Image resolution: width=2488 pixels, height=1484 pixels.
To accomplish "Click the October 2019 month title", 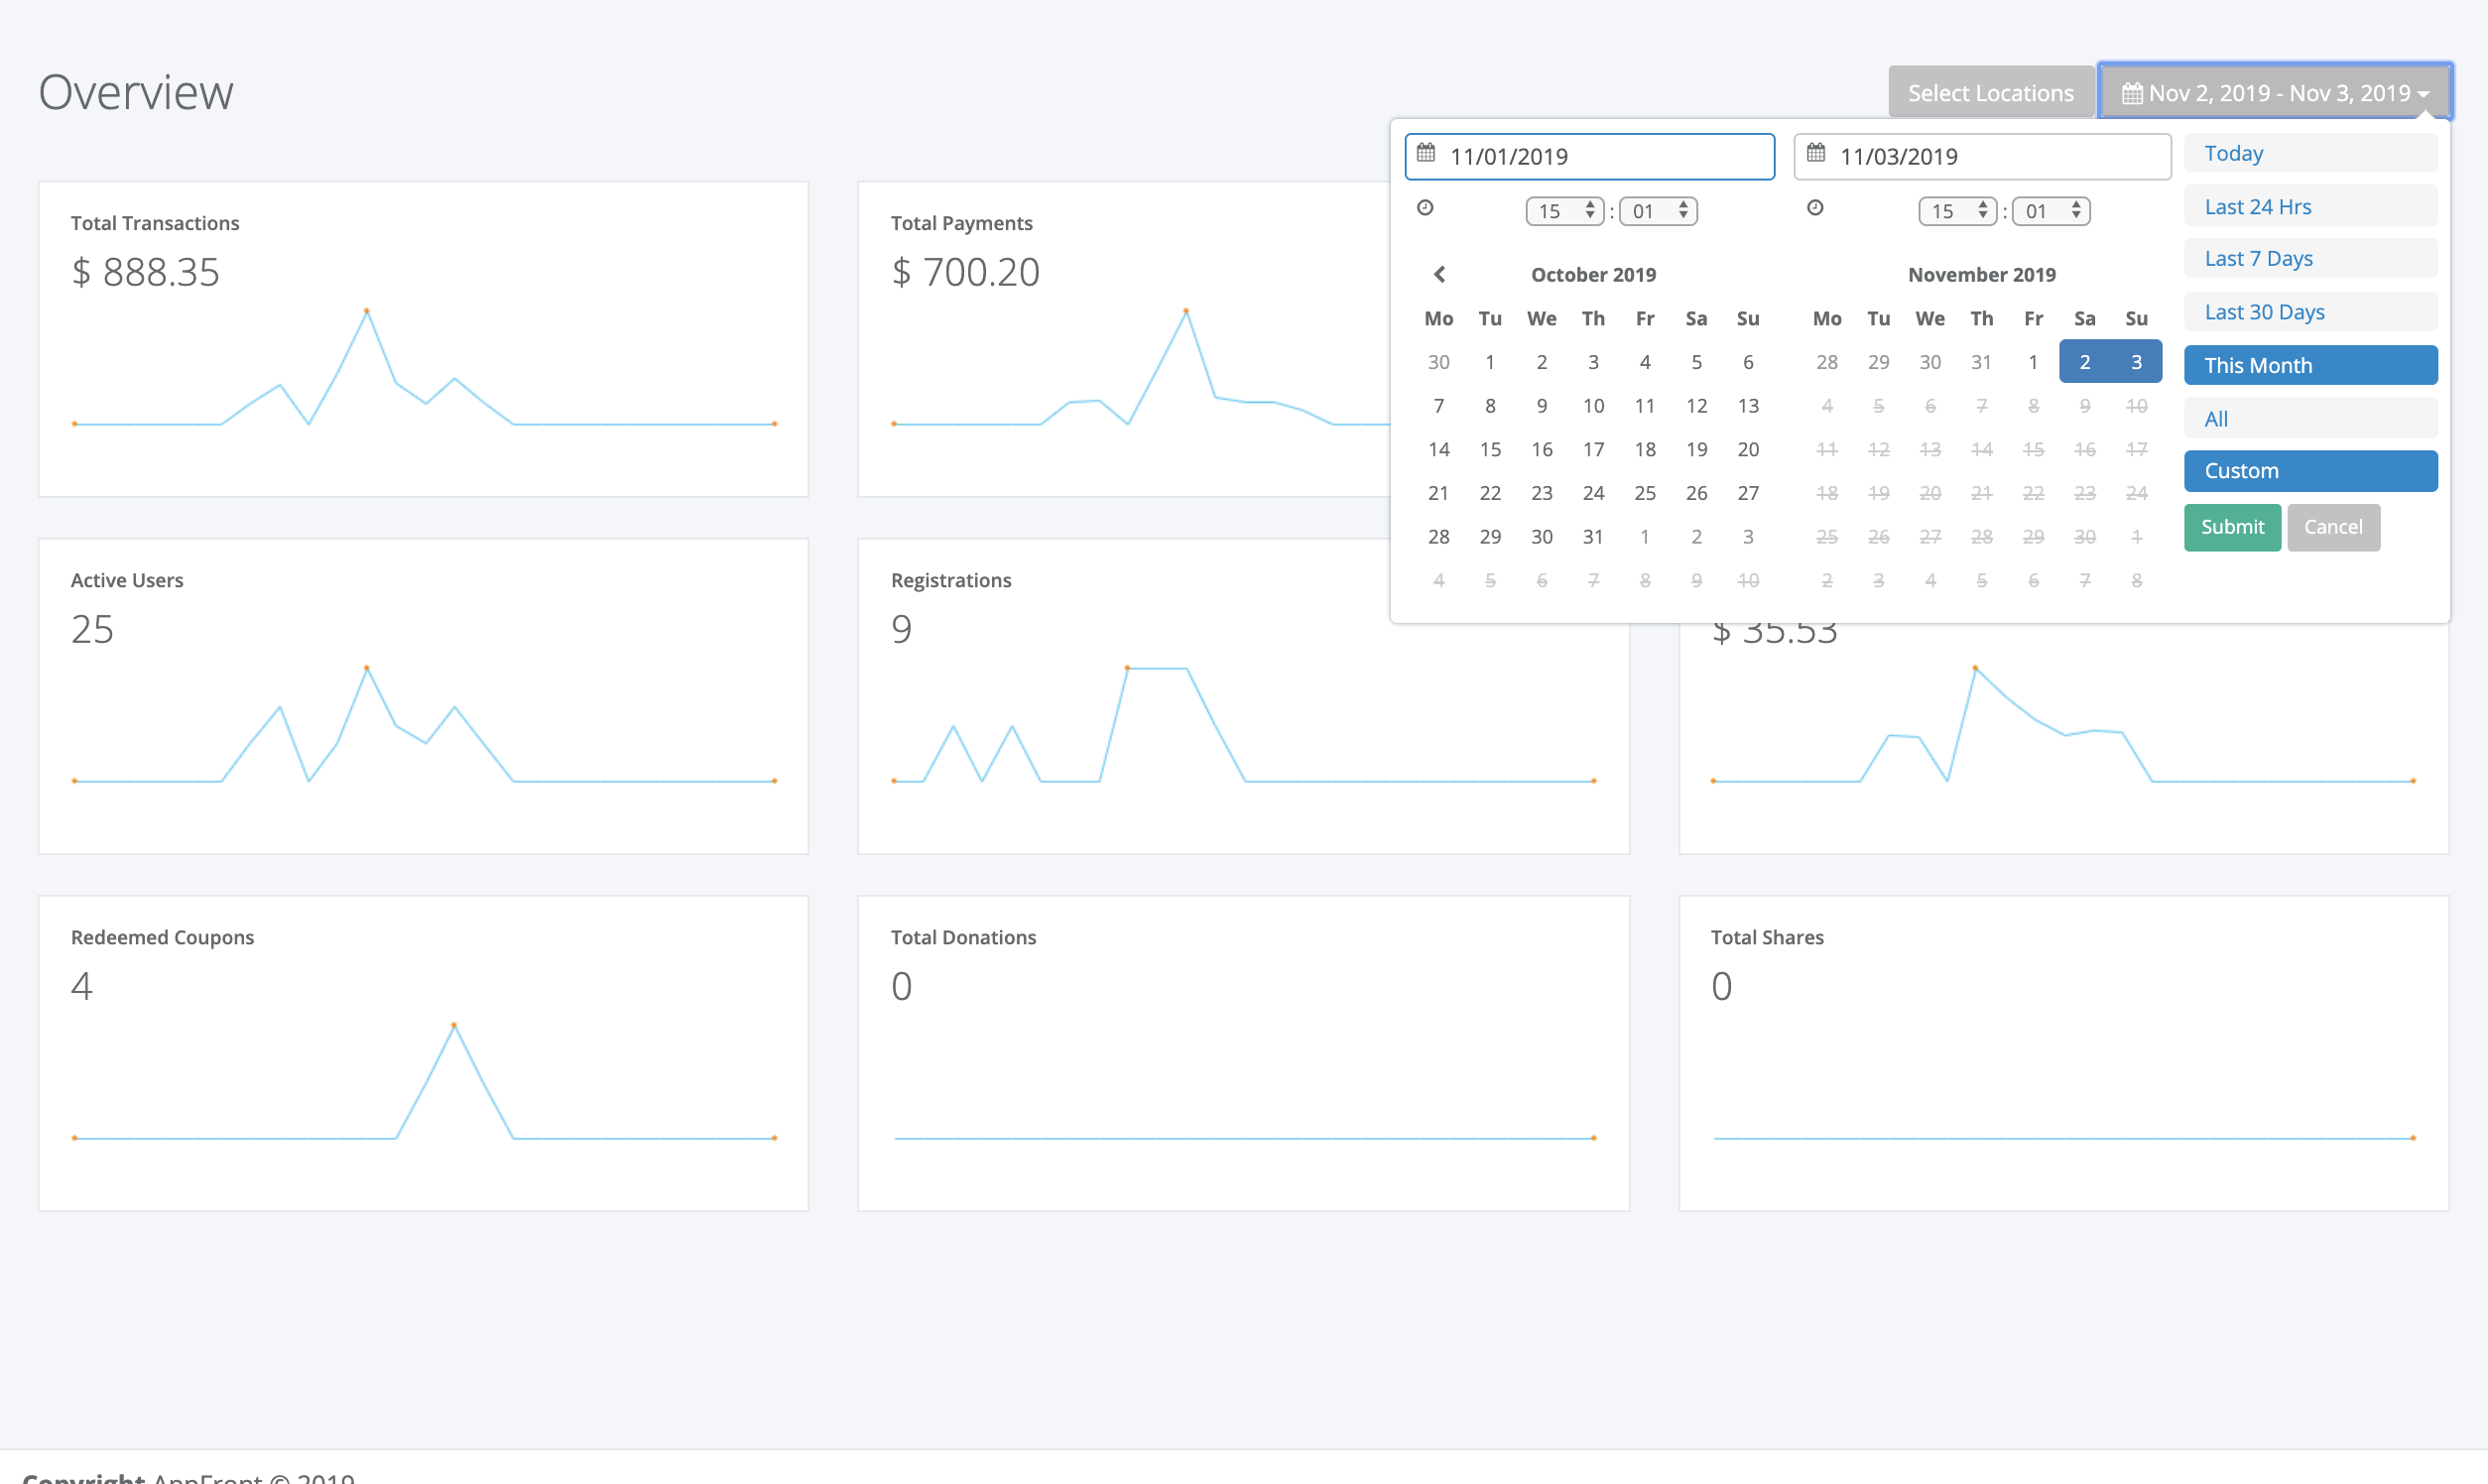I will tap(1593, 274).
